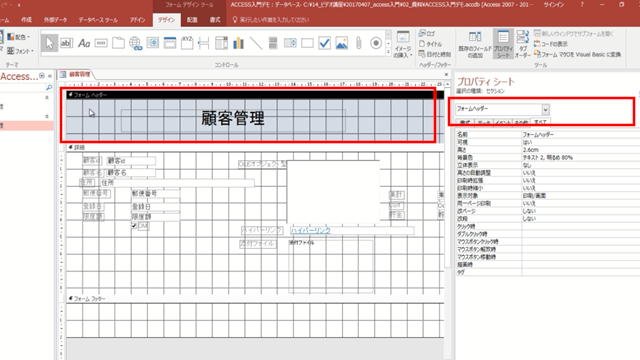Click the ハイパーリンク field link
The image size is (640, 360).
311,230
